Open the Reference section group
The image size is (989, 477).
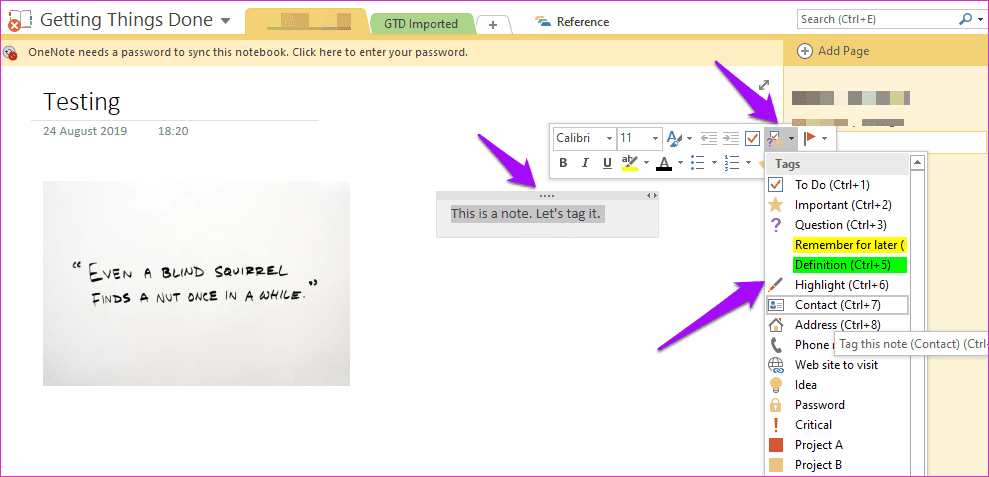pyautogui.click(x=572, y=22)
